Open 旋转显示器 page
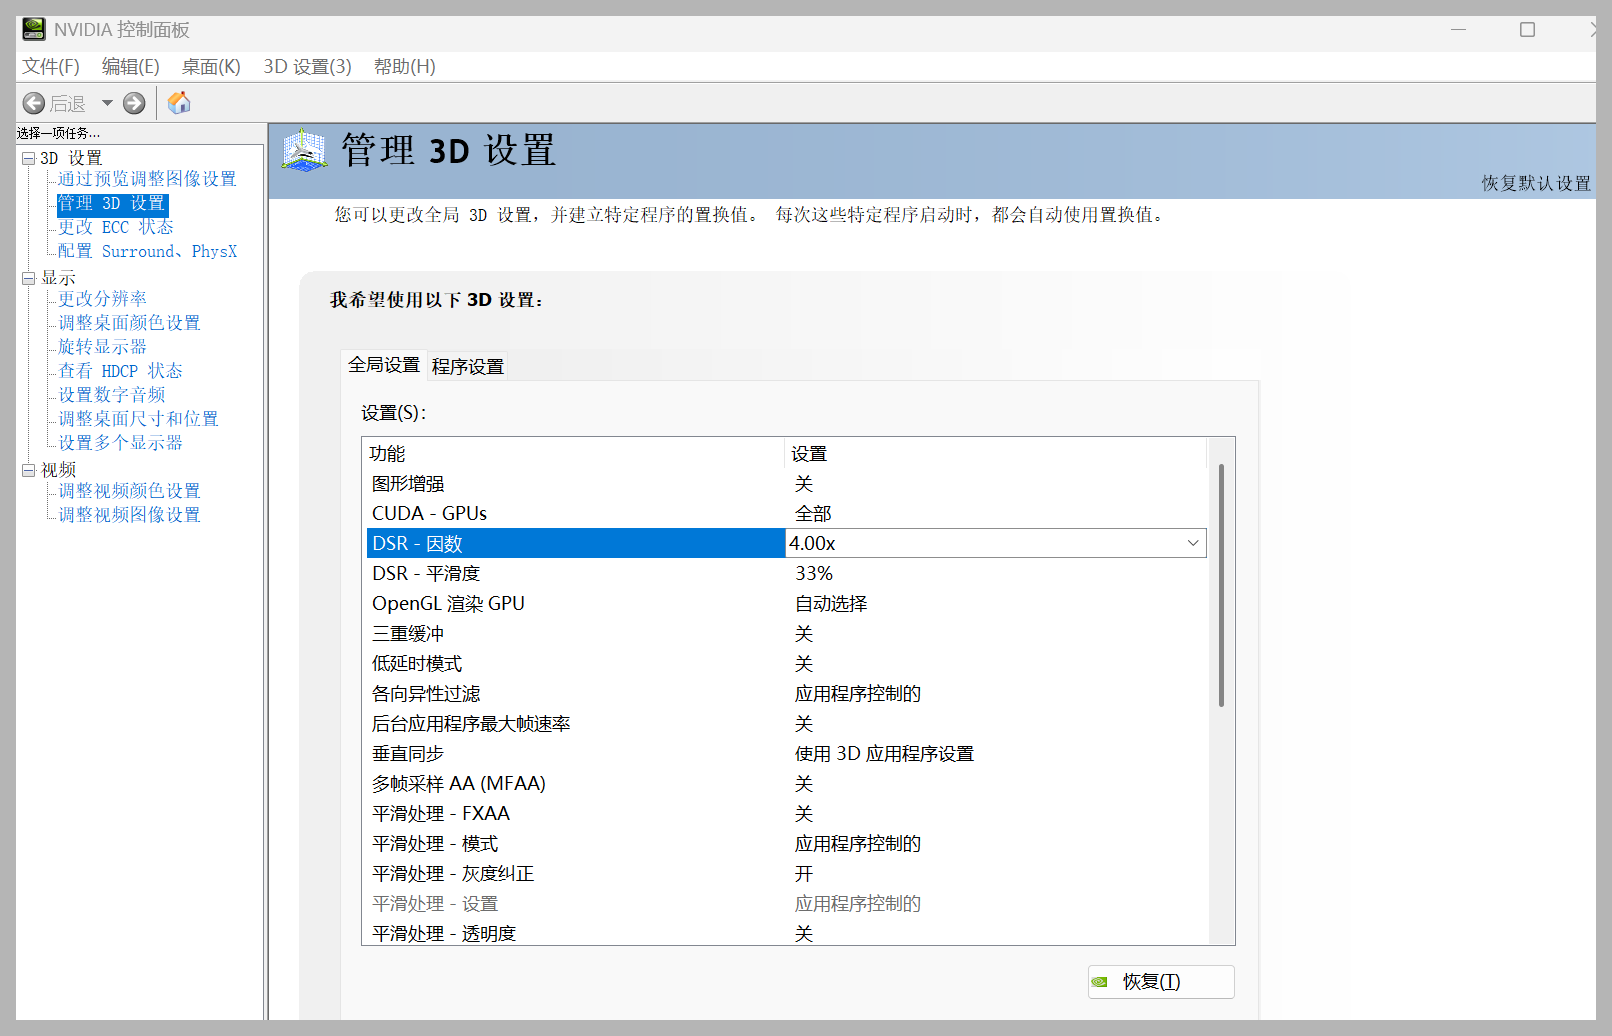 tap(102, 347)
